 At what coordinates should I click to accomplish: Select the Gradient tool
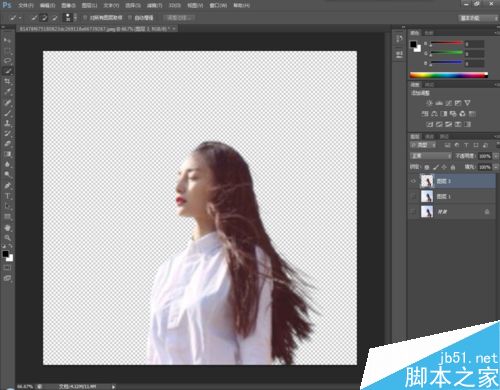pyautogui.click(x=7, y=154)
